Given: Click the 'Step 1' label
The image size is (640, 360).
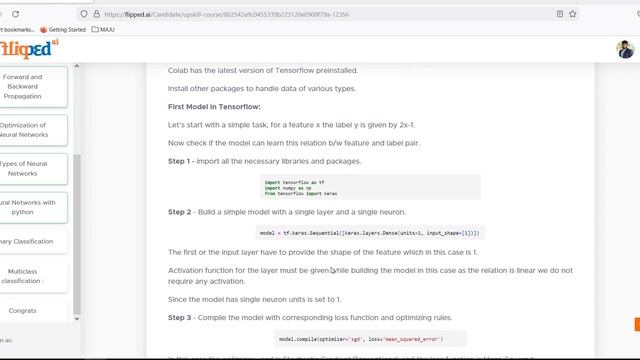Looking at the screenshot, I should click(179, 161).
